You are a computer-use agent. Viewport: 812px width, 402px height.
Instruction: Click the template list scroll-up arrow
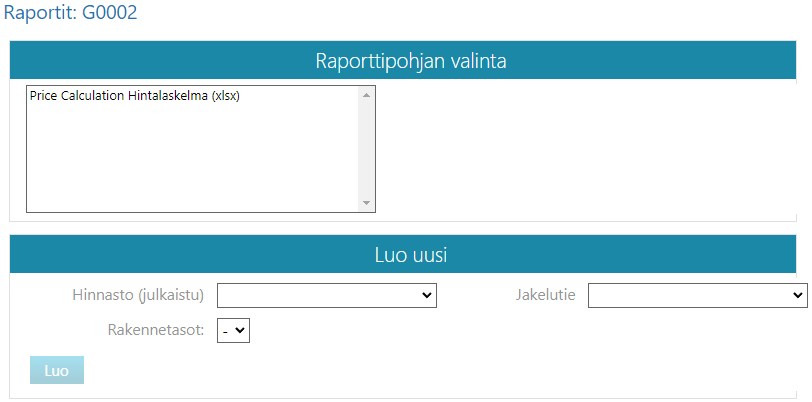pos(367,95)
